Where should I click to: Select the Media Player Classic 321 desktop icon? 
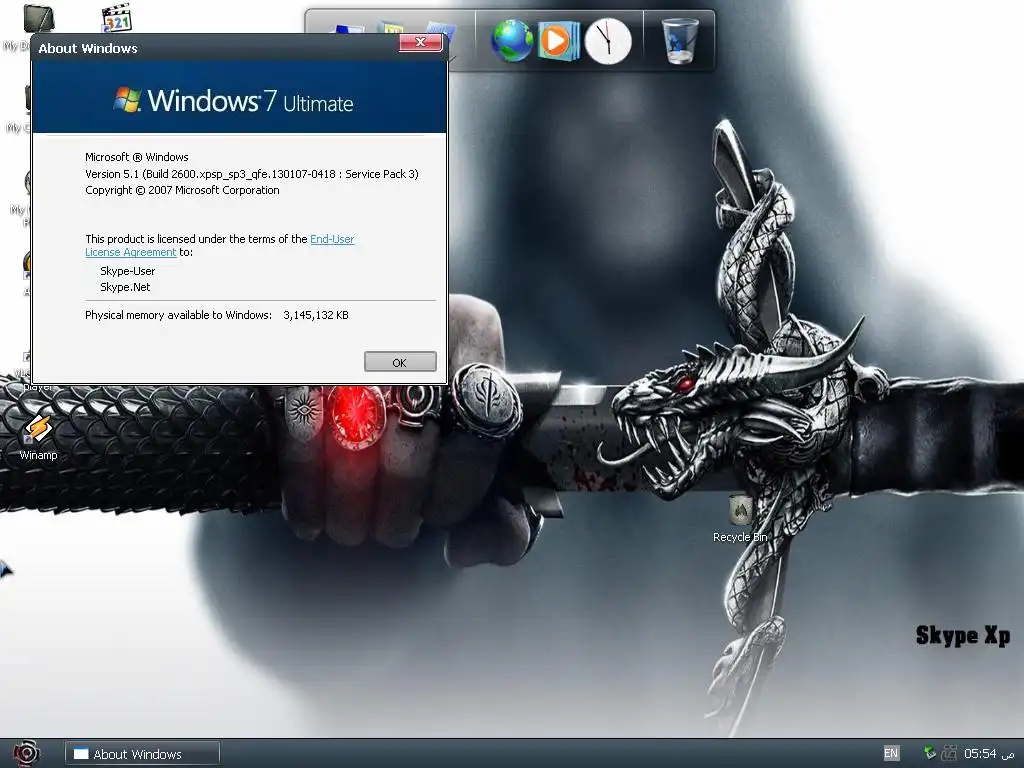pos(117,18)
